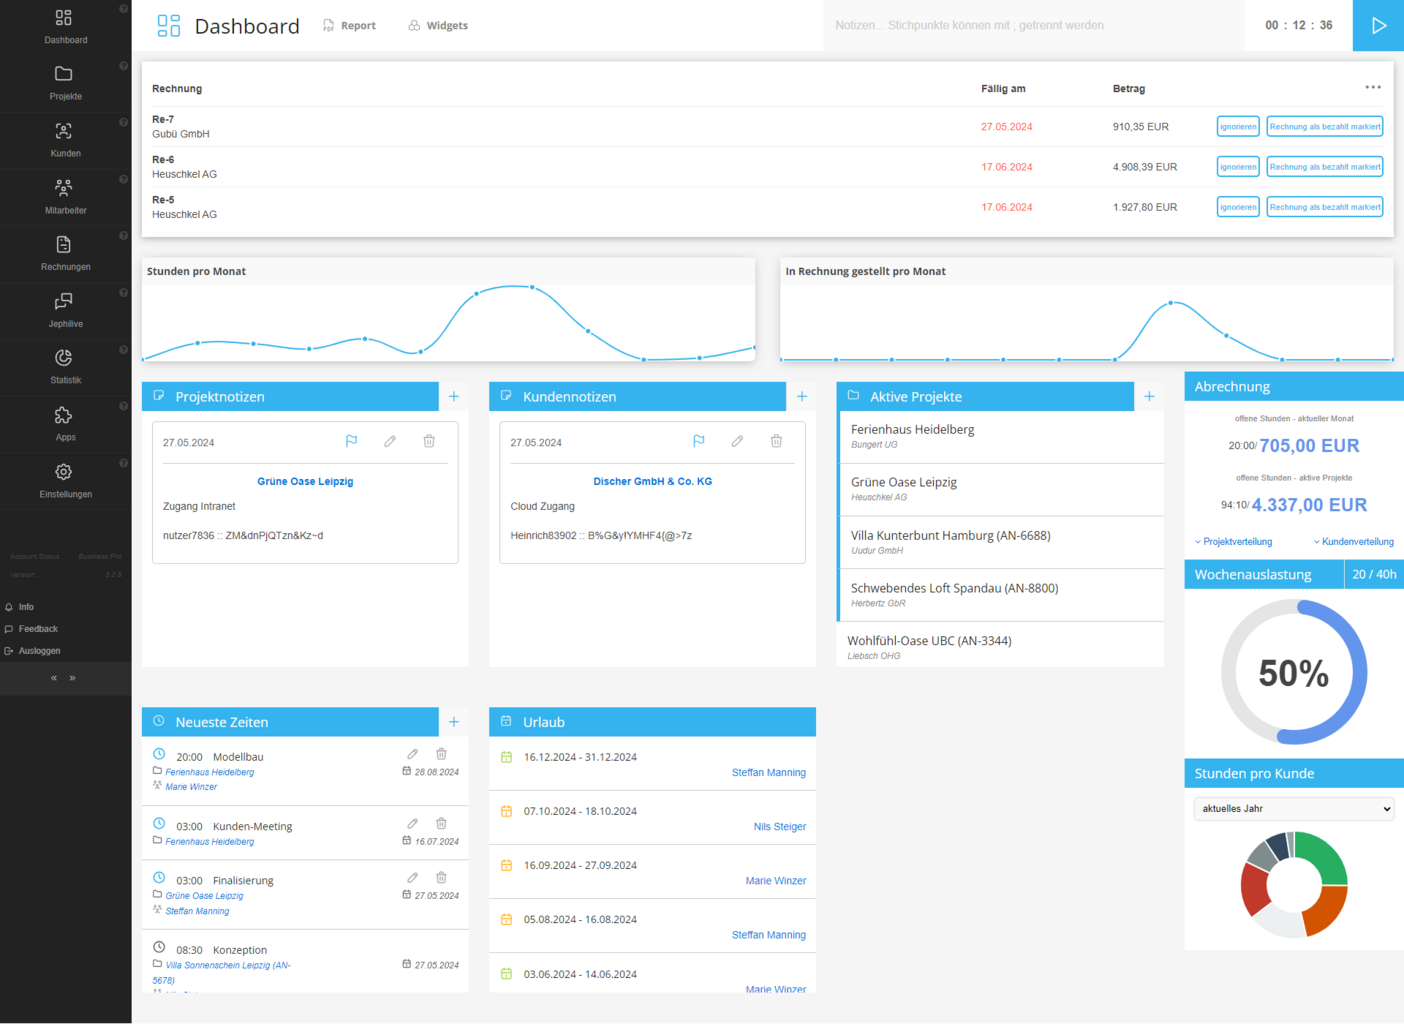
Task: Delete the Modellbau time entry
Action: tap(441, 754)
